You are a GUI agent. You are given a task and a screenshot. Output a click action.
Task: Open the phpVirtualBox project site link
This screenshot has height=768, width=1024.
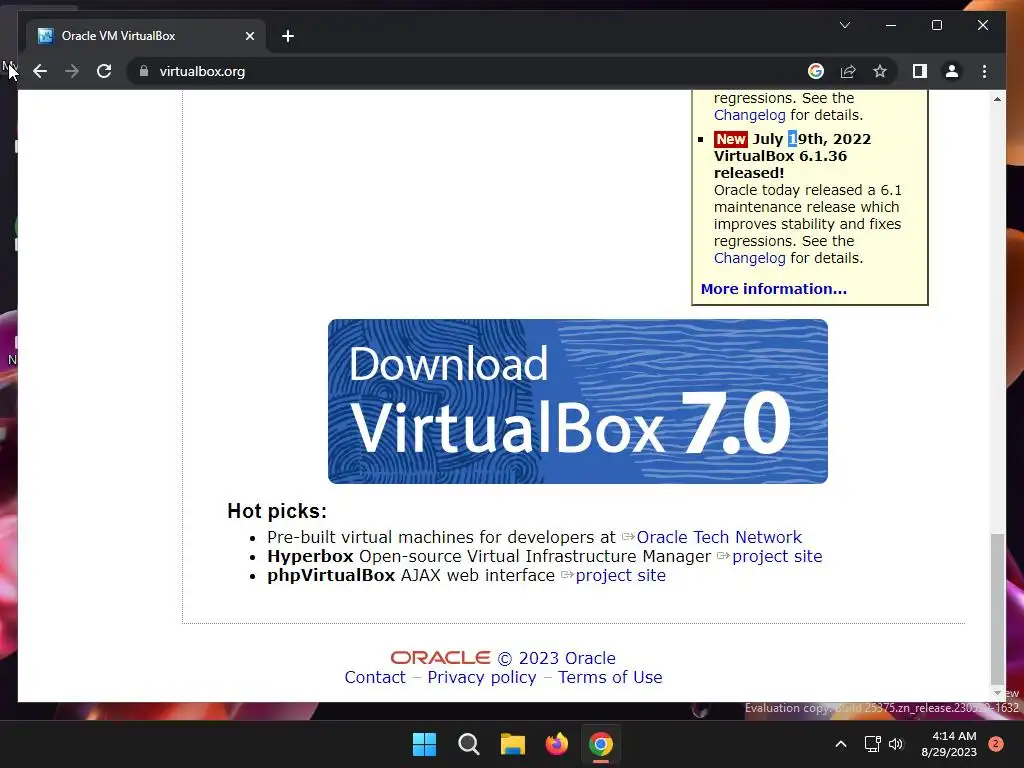tap(620, 575)
